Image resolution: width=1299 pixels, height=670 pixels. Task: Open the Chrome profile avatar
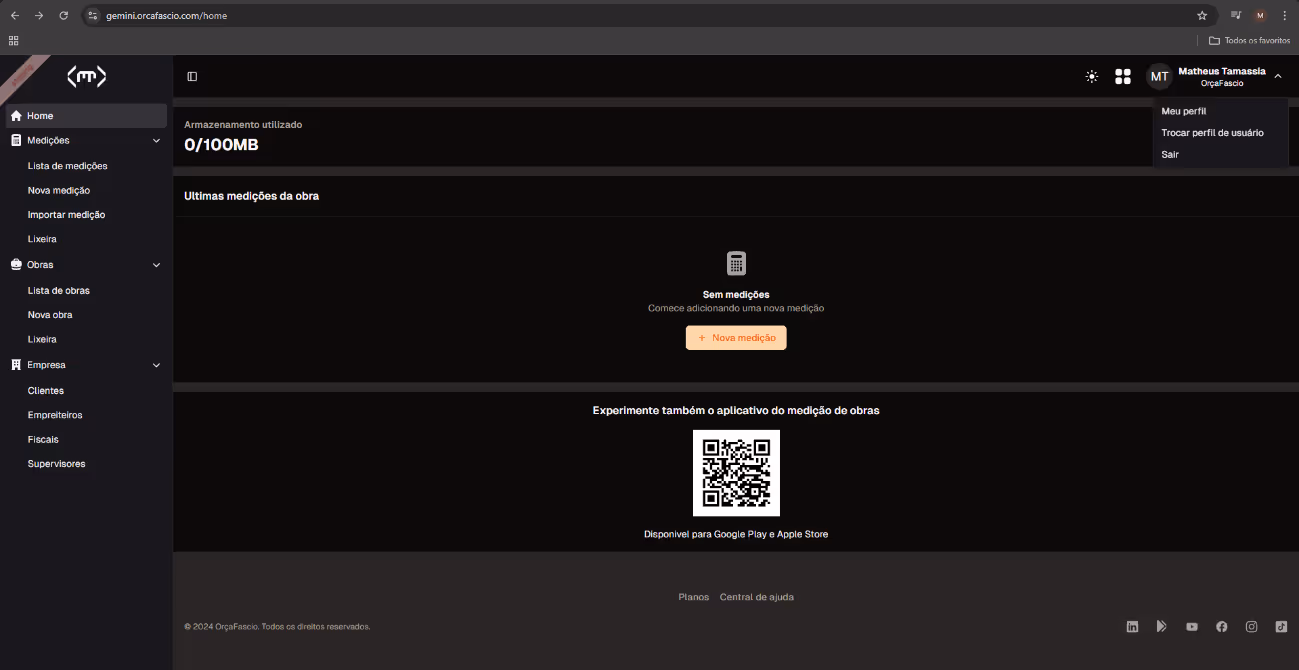pos(1260,16)
